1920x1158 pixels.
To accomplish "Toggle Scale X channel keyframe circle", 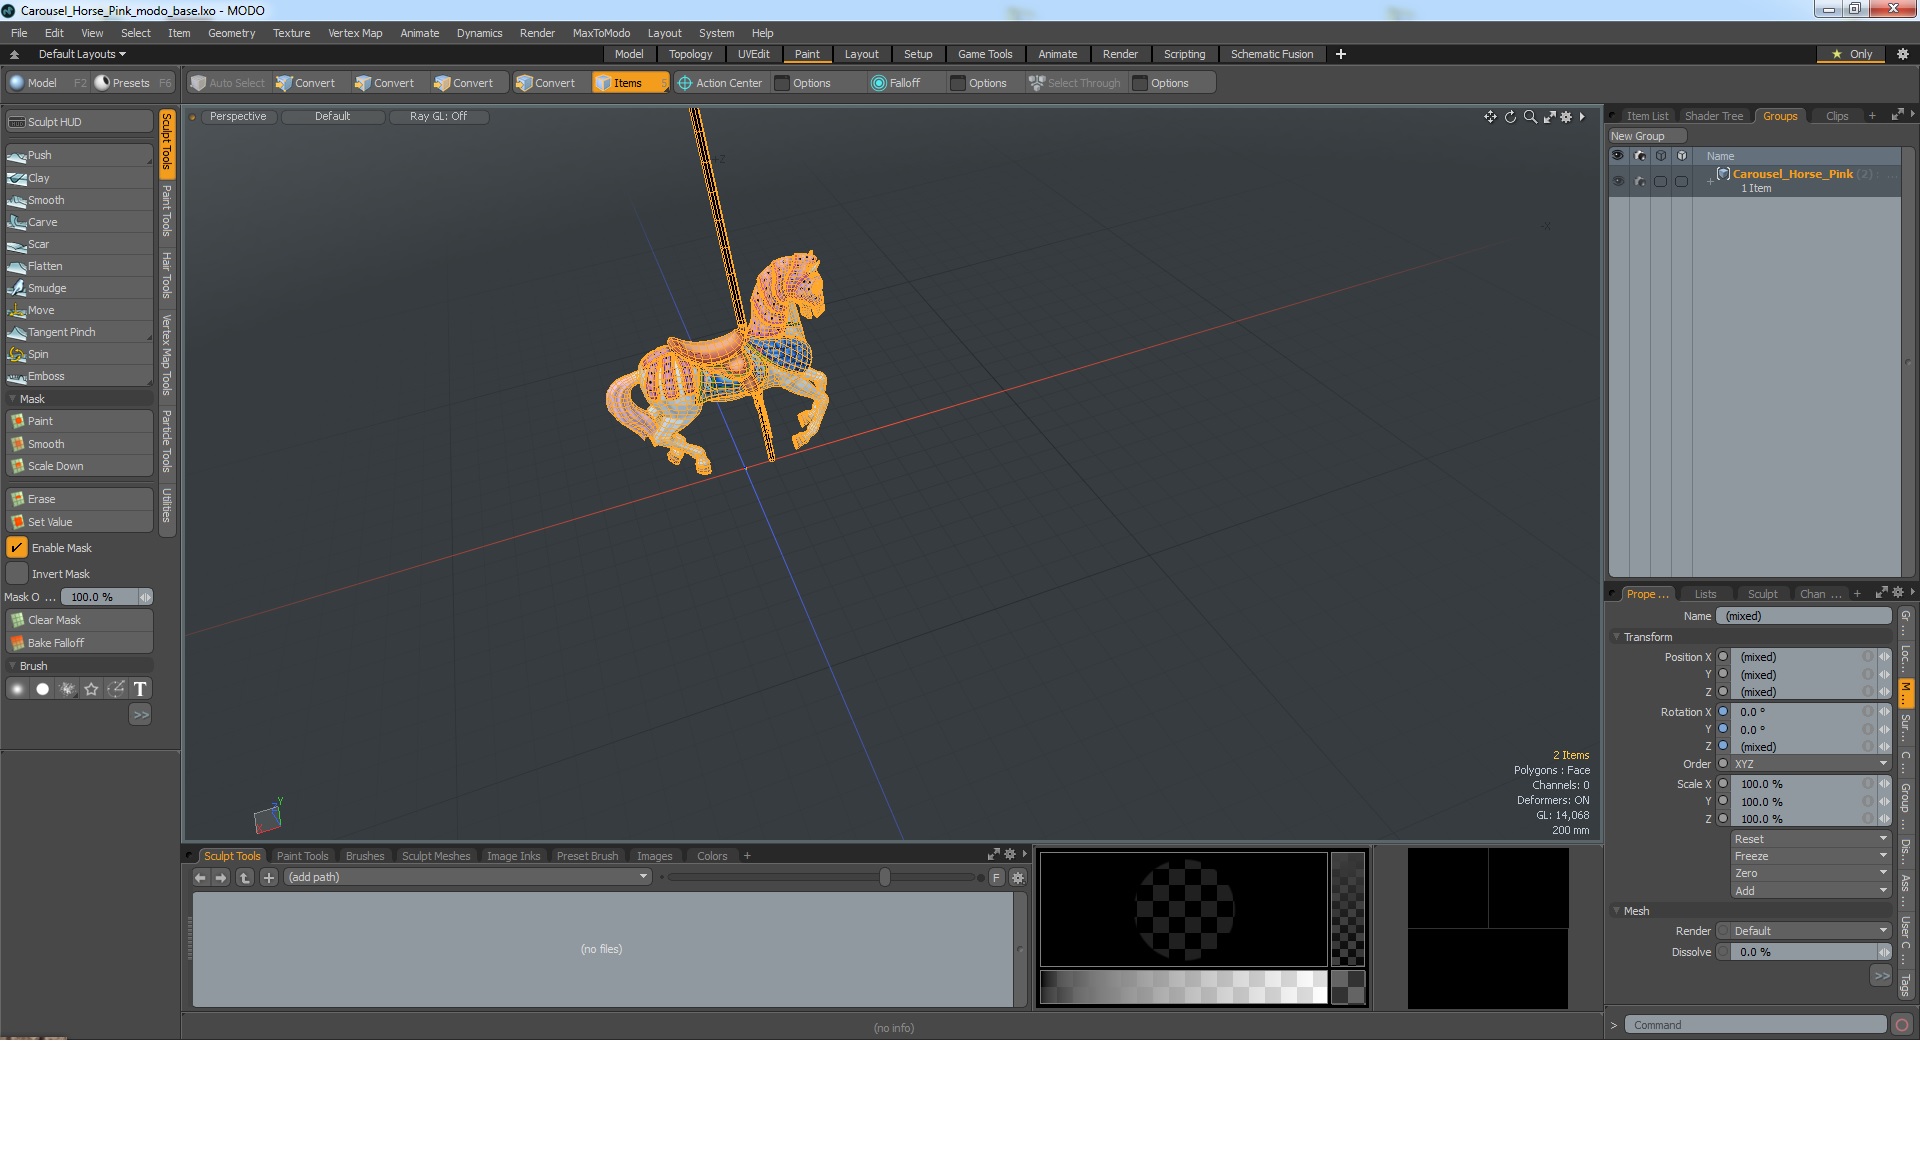I will pyautogui.click(x=1723, y=784).
